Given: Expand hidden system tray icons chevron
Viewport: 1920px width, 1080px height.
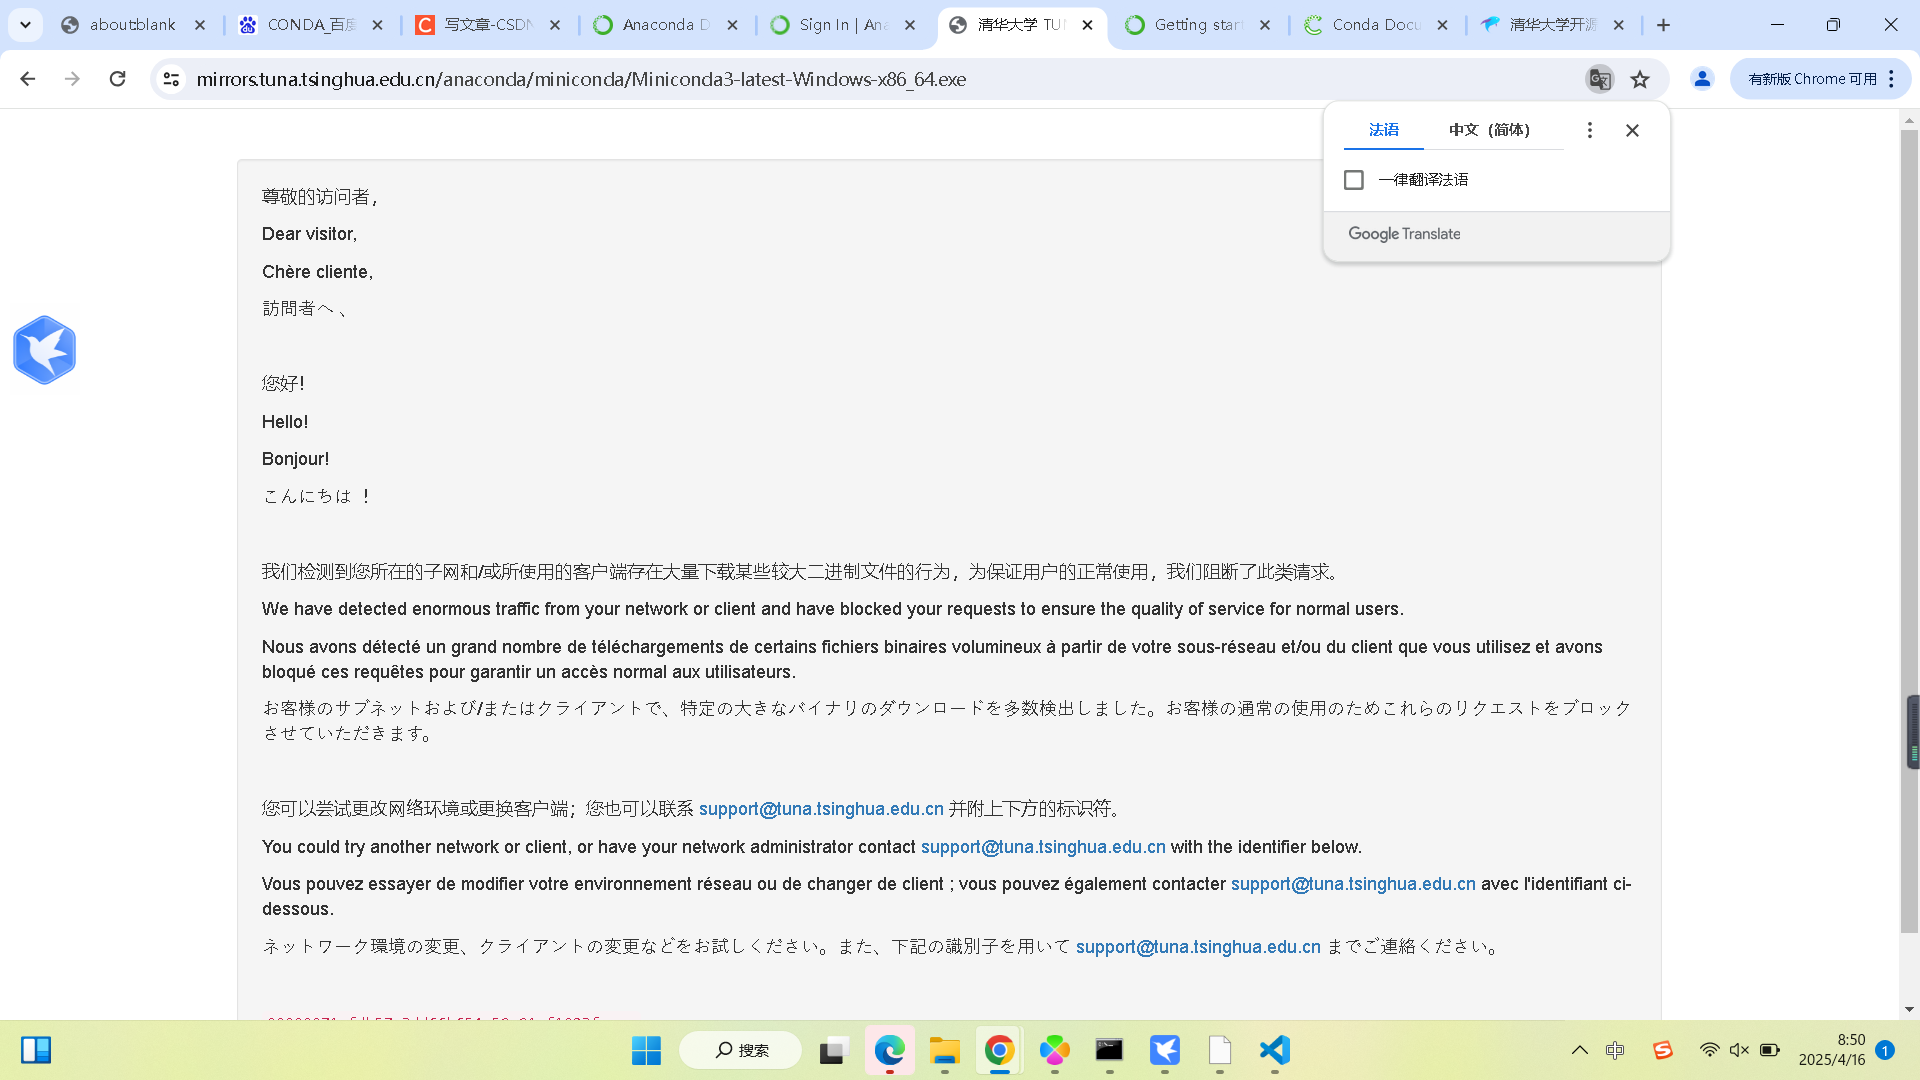Looking at the screenshot, I should (1580, 1050).
